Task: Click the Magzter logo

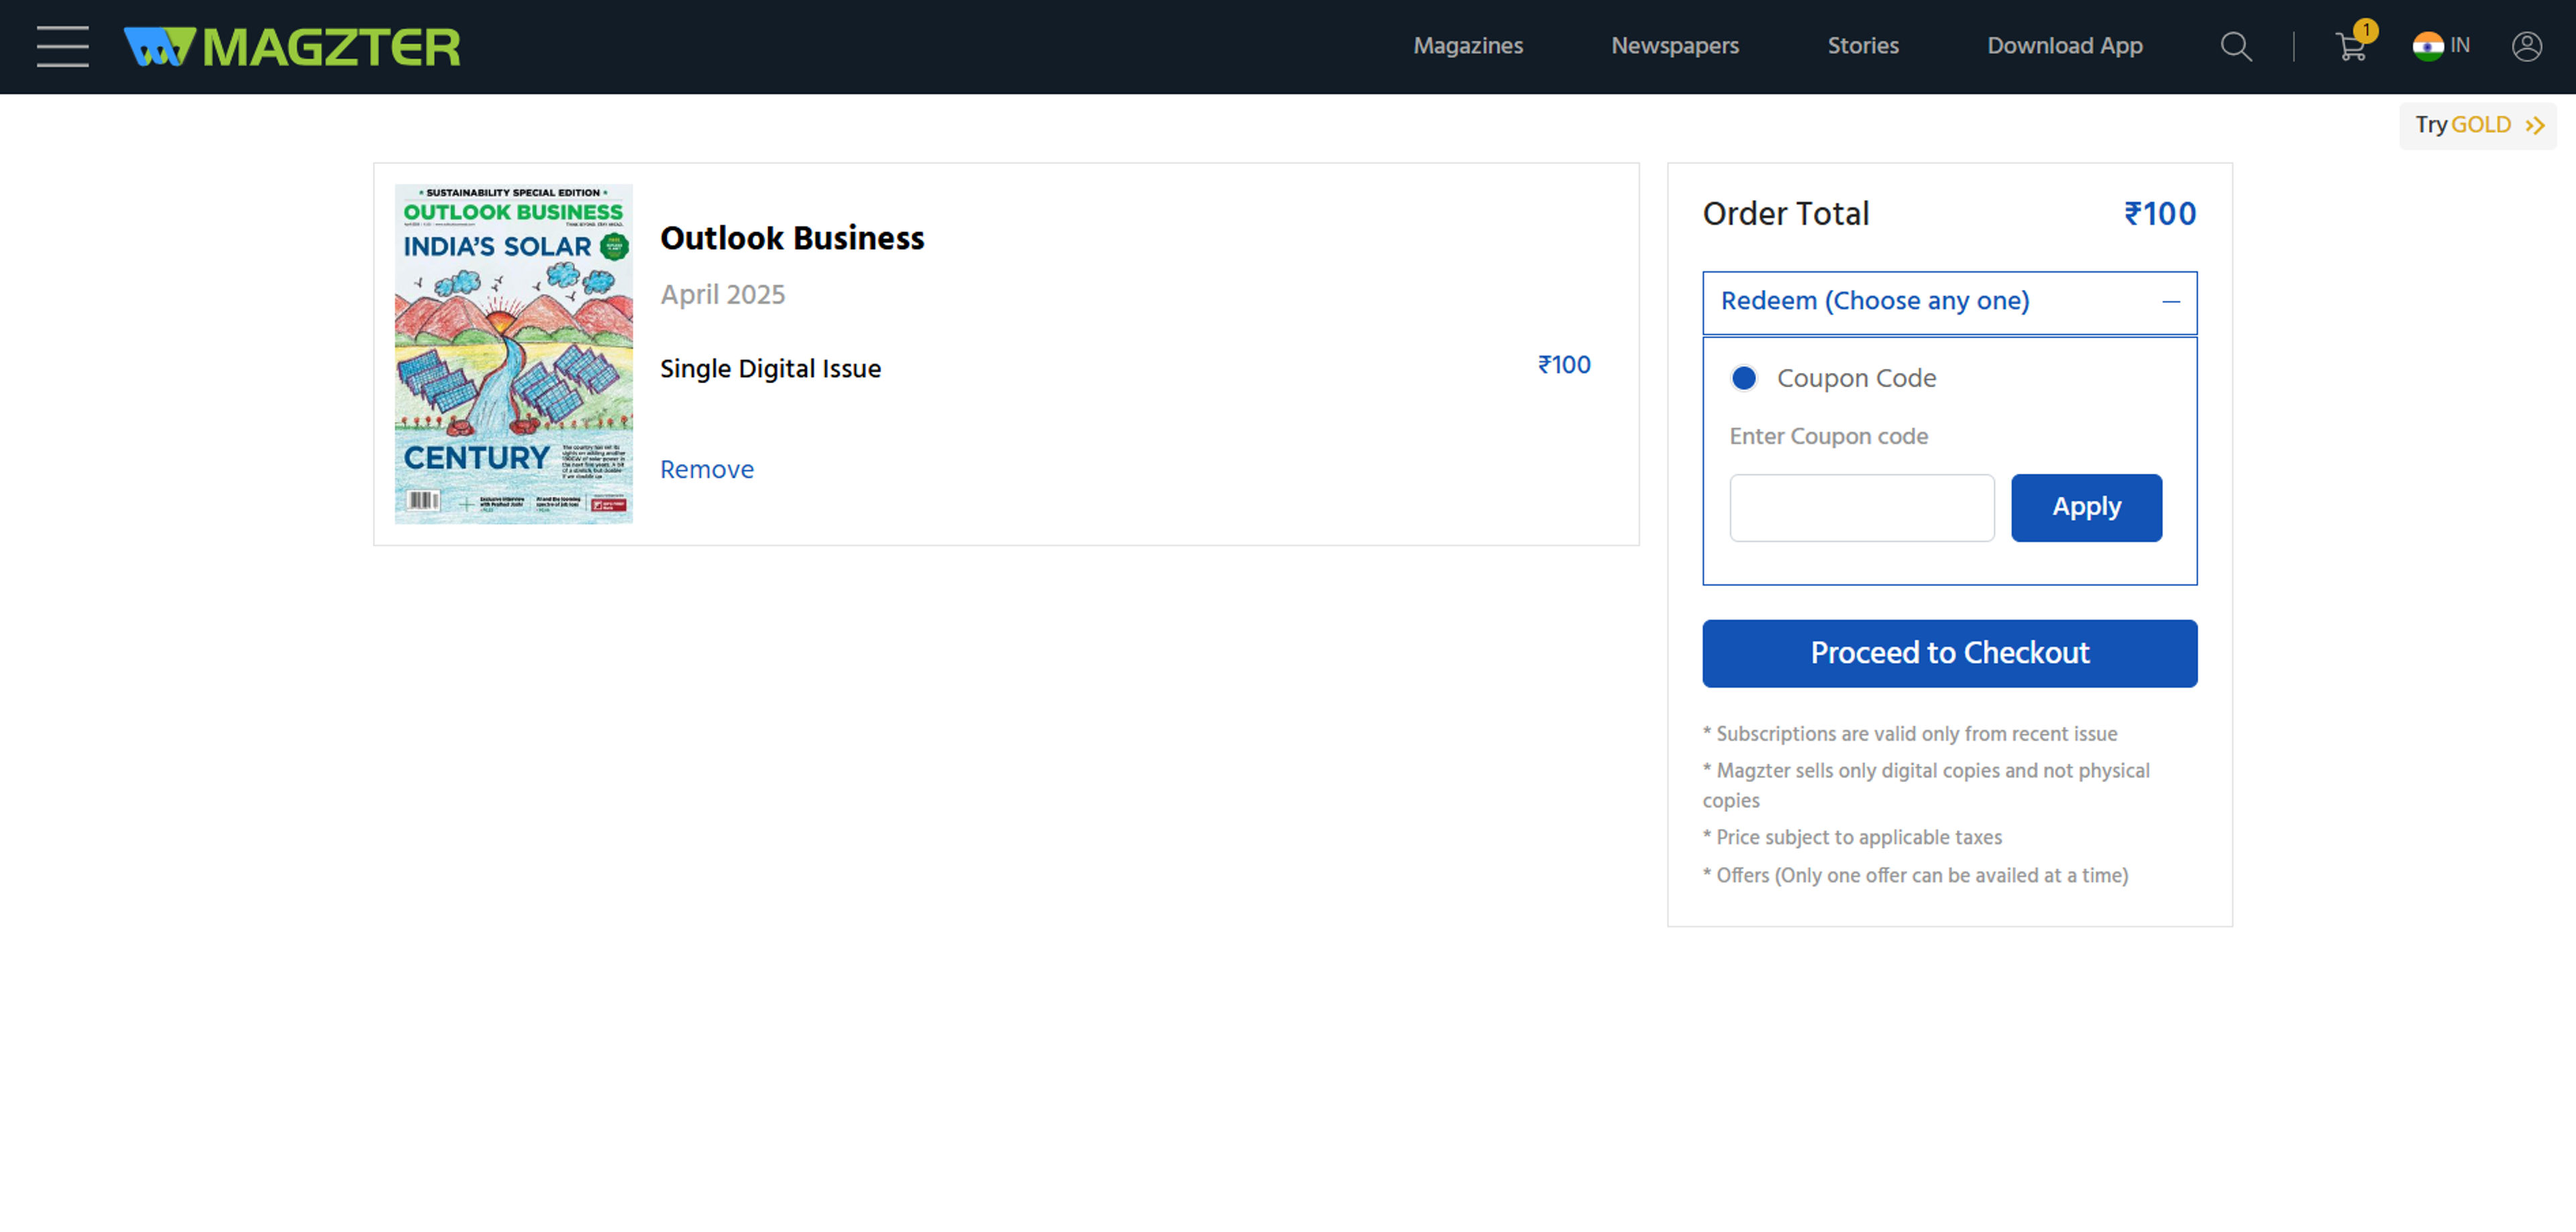Action: pos(291,46)
